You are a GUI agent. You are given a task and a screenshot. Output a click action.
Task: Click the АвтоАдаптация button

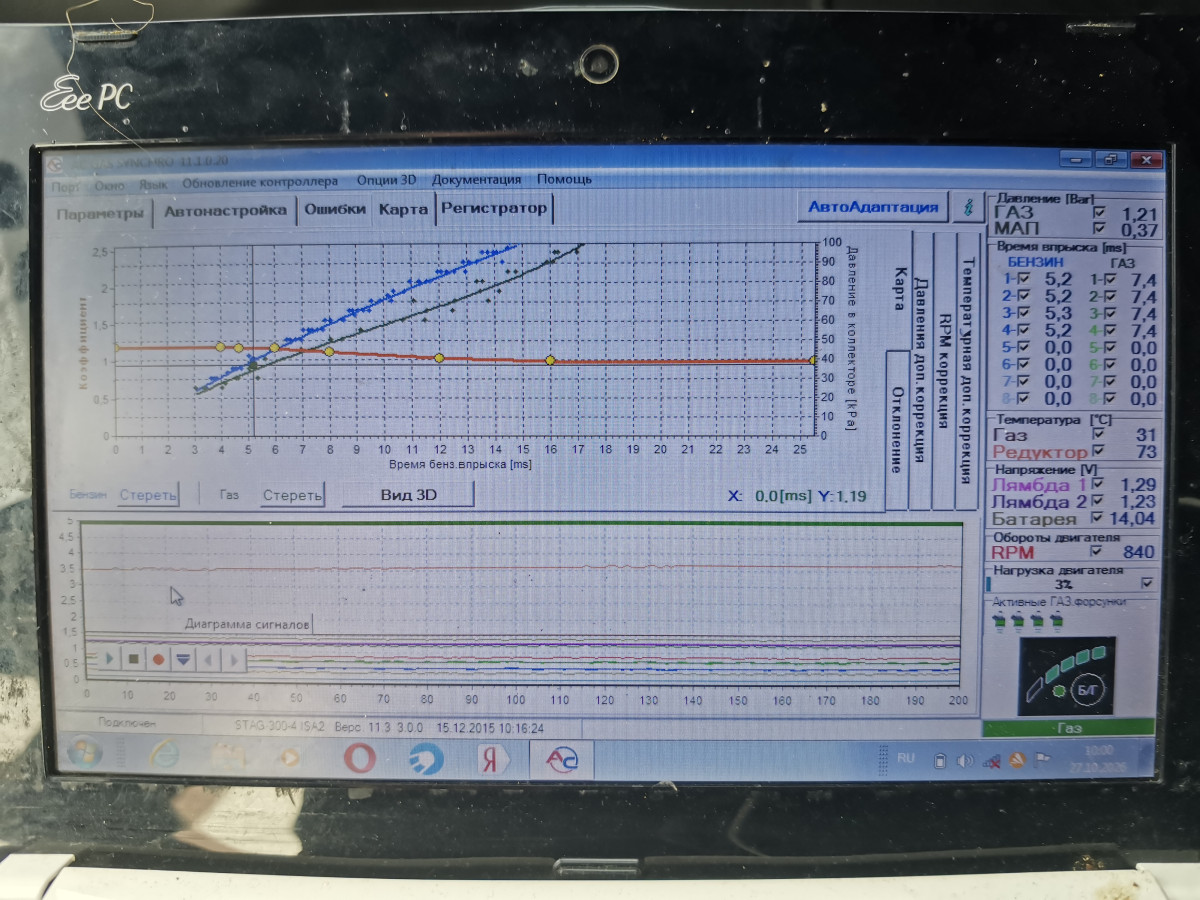873,207
